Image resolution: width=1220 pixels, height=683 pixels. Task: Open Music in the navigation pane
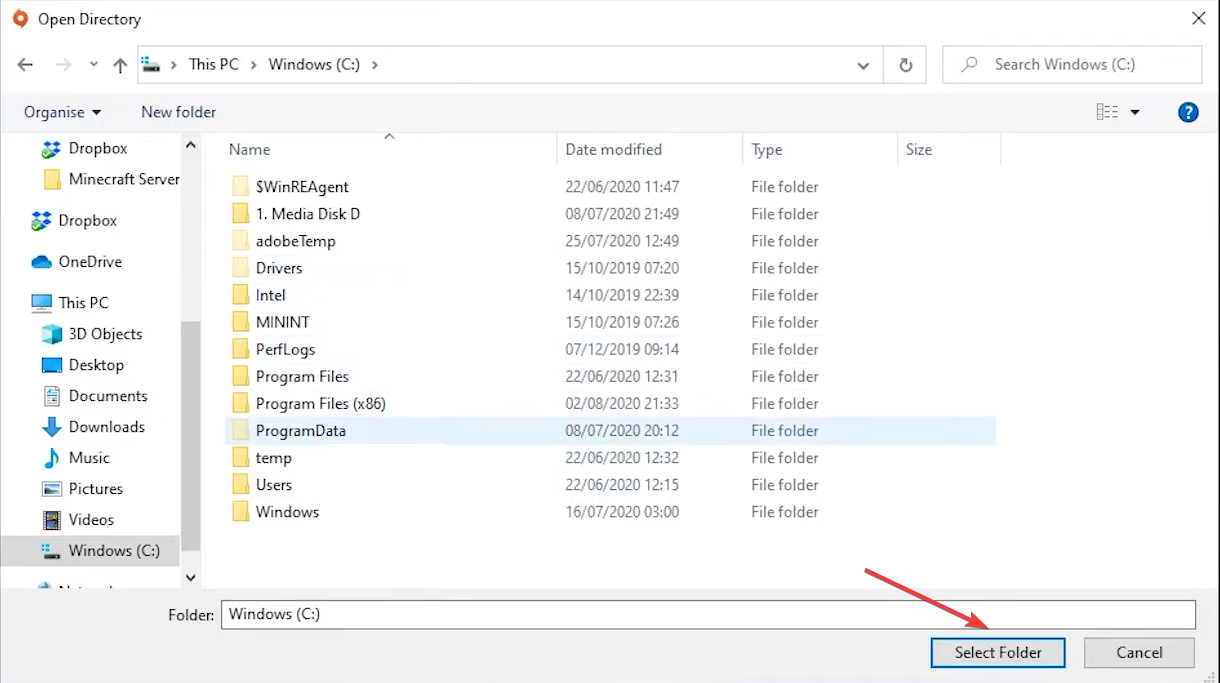click(x=89, y=457)
